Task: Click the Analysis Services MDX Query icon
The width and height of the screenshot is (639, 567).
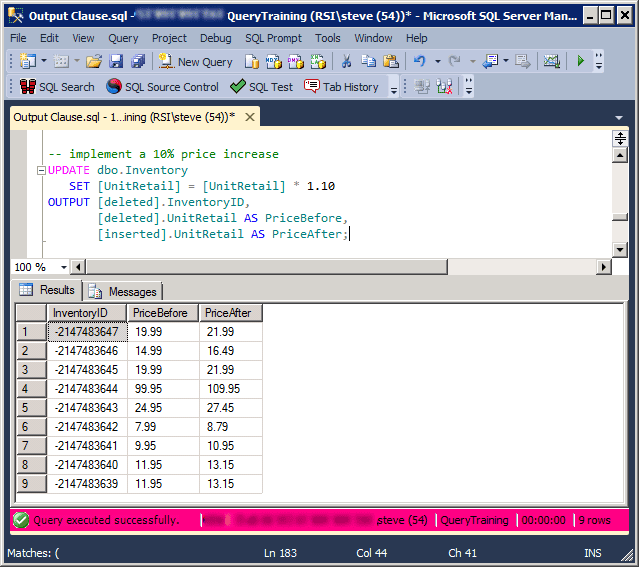Action: pos(273,62)
